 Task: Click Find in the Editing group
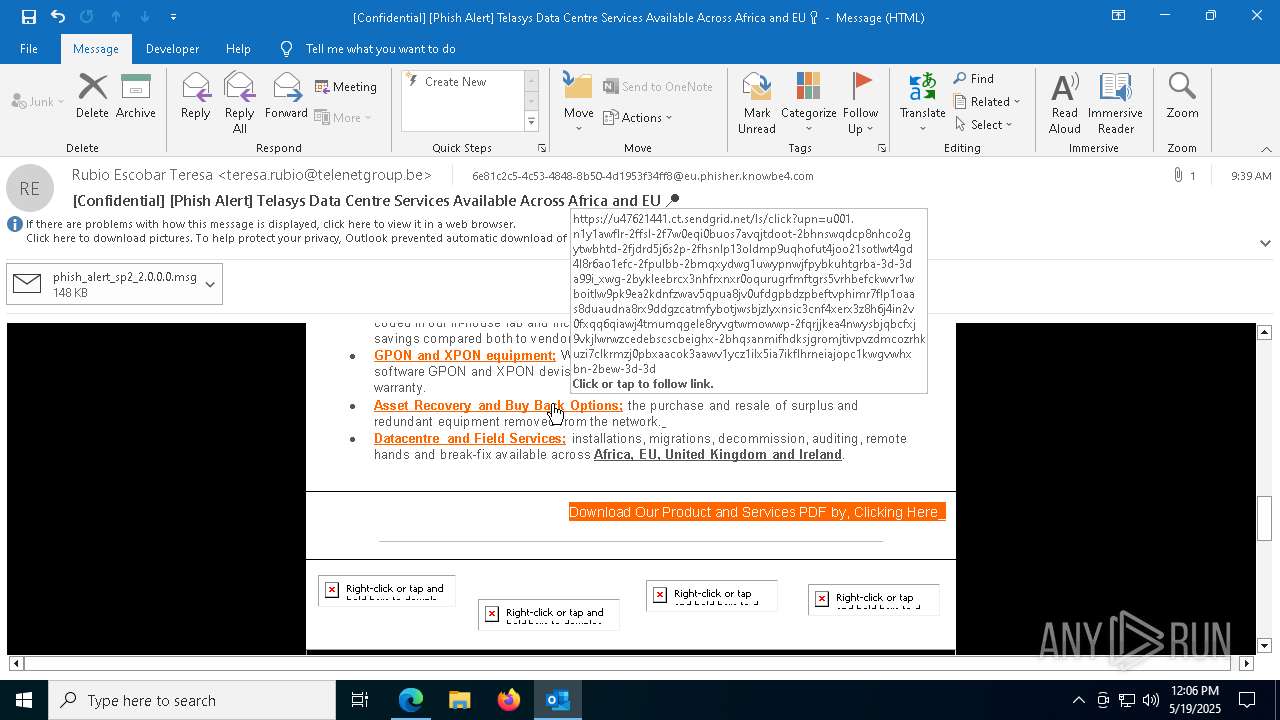pos(974,79)
